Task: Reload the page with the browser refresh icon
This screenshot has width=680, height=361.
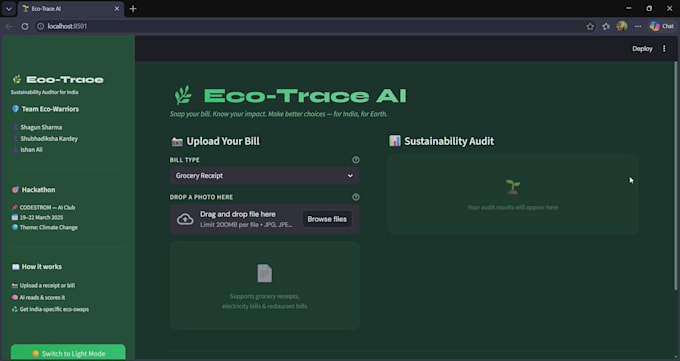Action: point(25,26)
